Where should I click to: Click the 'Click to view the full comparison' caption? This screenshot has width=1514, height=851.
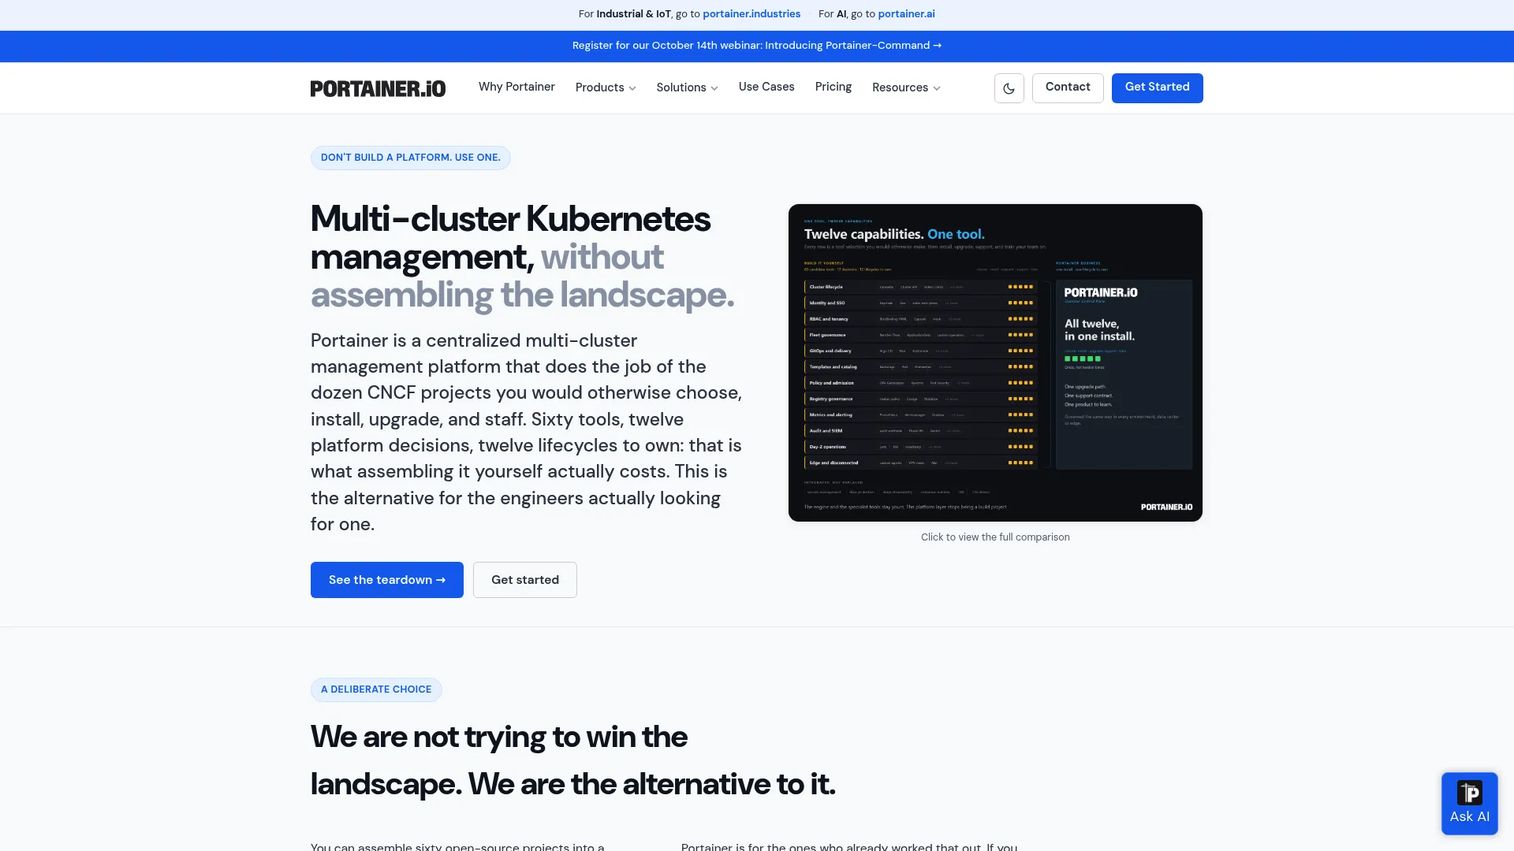(995, 537)
